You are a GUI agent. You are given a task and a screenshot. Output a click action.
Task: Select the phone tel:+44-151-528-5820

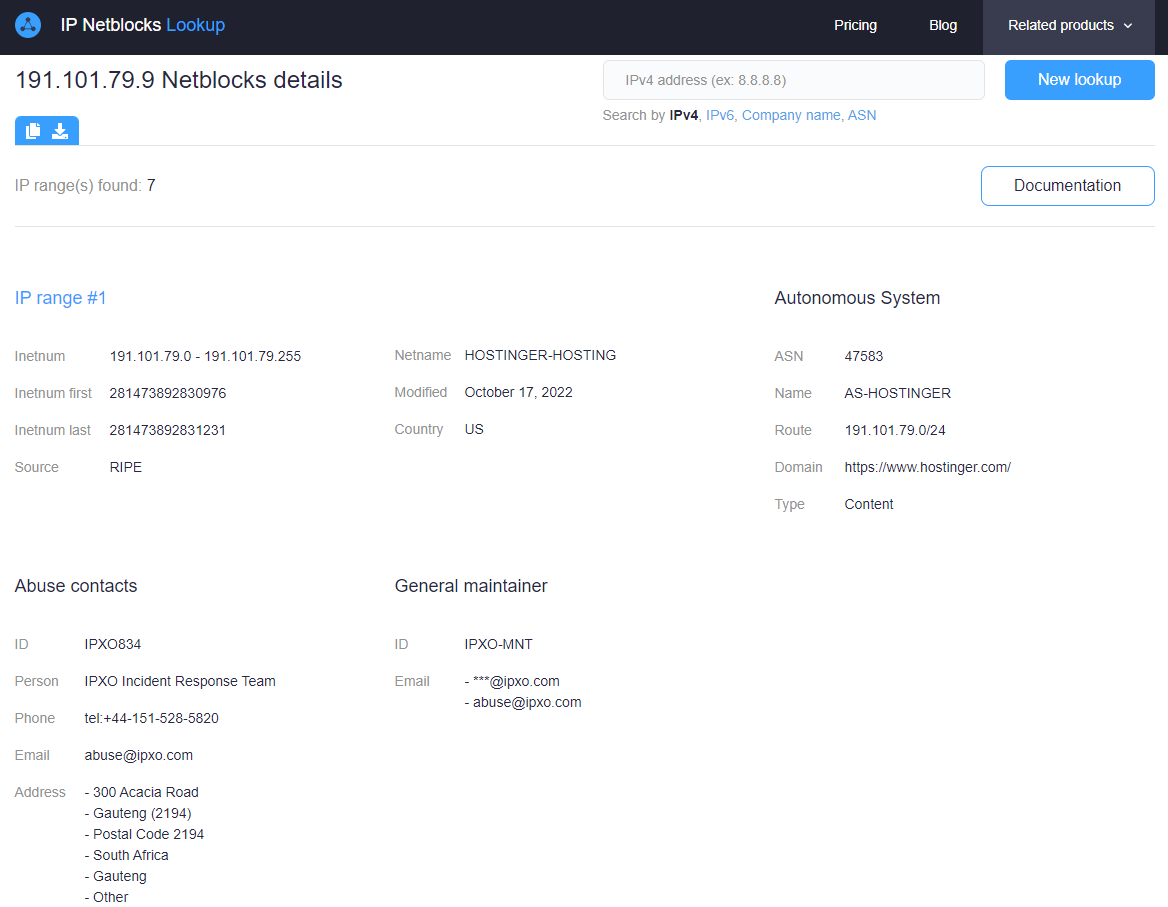click(151, 719)
